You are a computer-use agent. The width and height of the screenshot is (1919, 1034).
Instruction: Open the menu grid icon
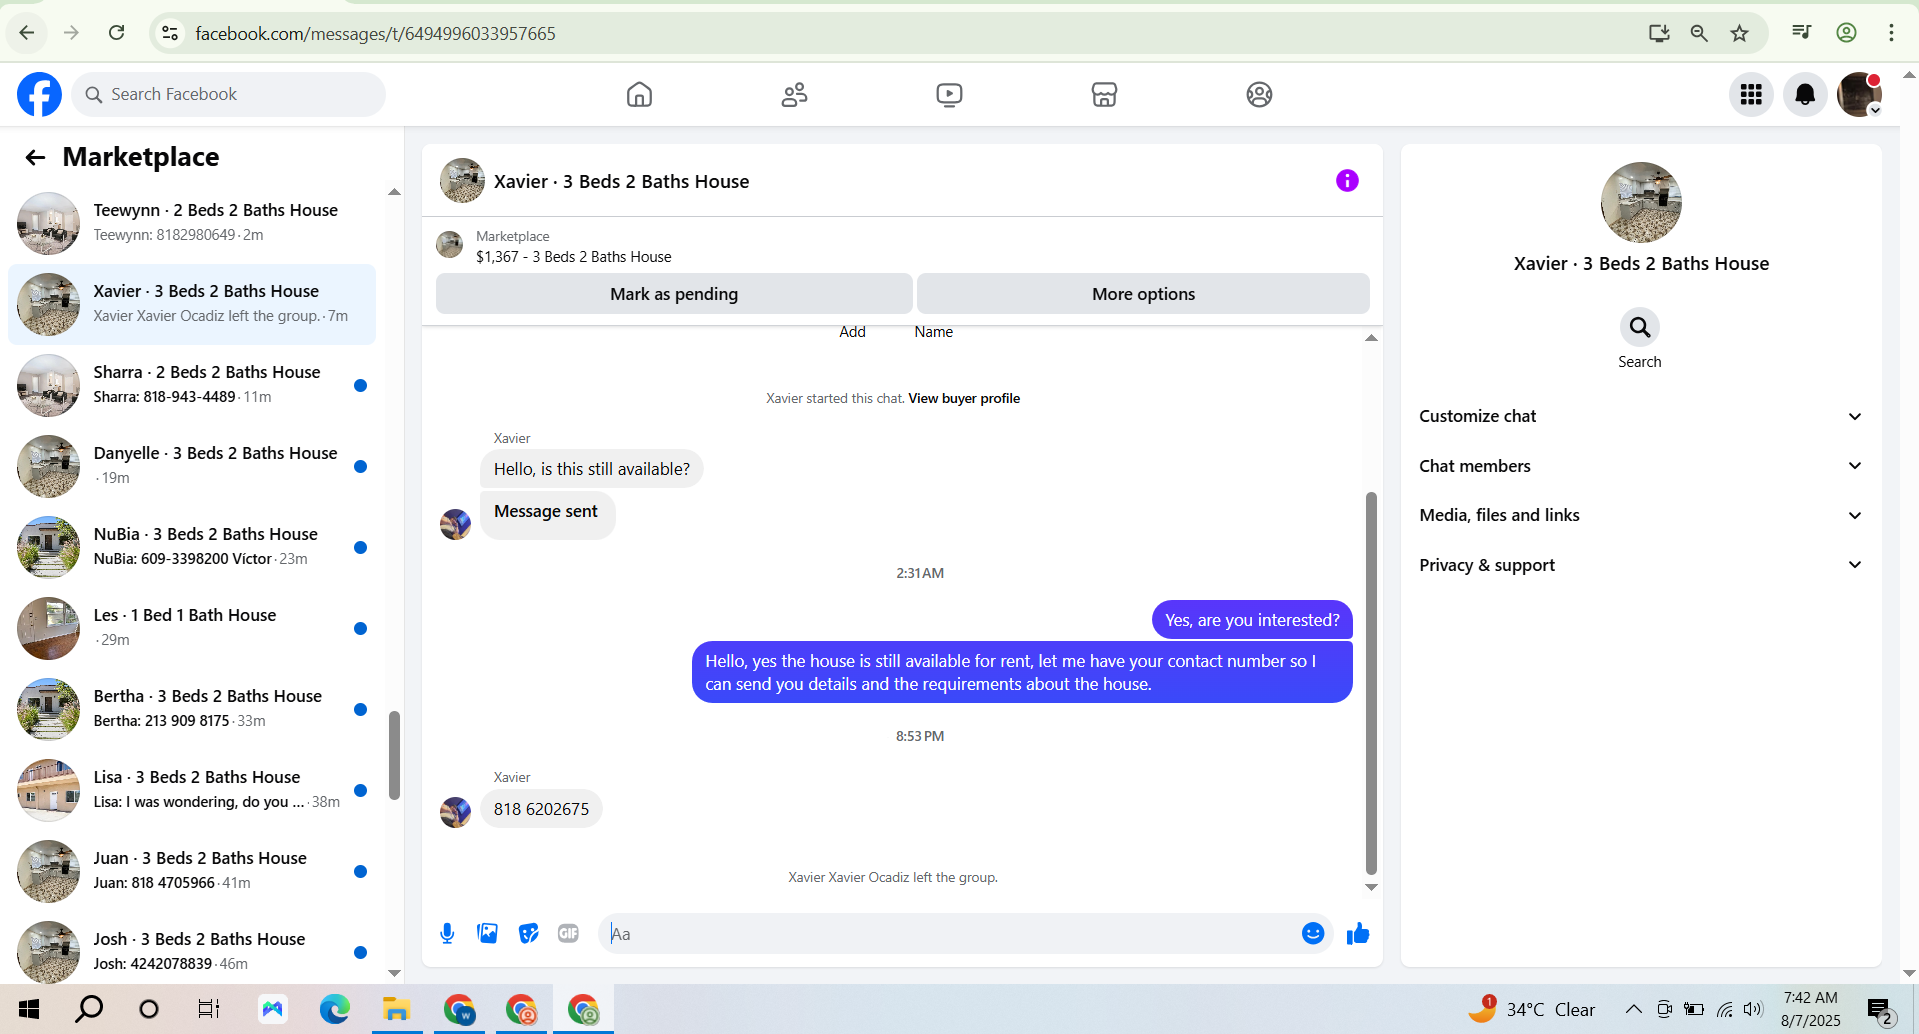pyautogui.click(x=1751, y=95)
